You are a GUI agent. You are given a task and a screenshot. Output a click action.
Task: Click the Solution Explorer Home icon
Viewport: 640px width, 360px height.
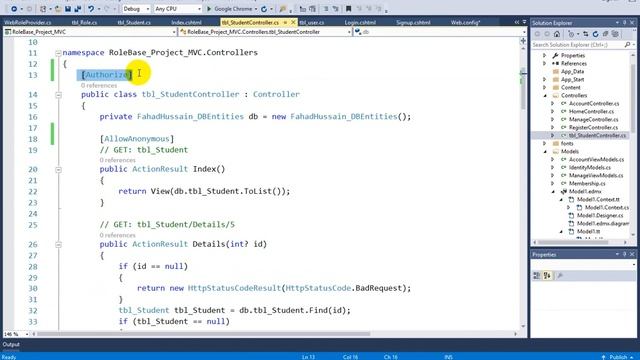pos(557,34)
